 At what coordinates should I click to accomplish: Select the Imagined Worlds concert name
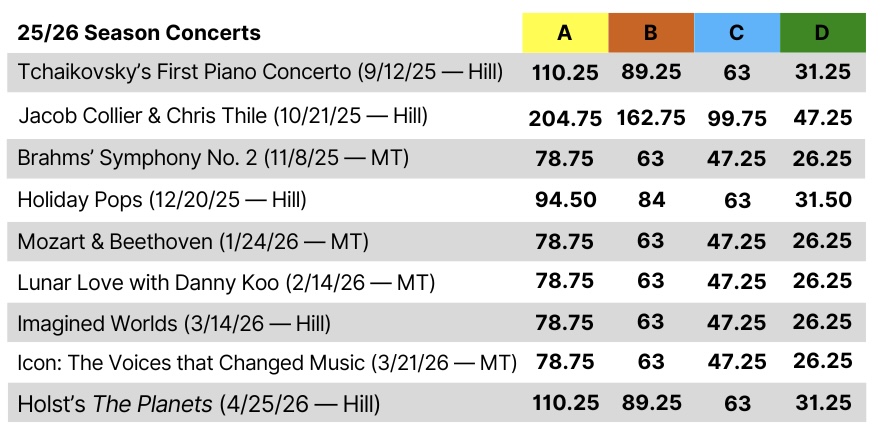point(174,323)
